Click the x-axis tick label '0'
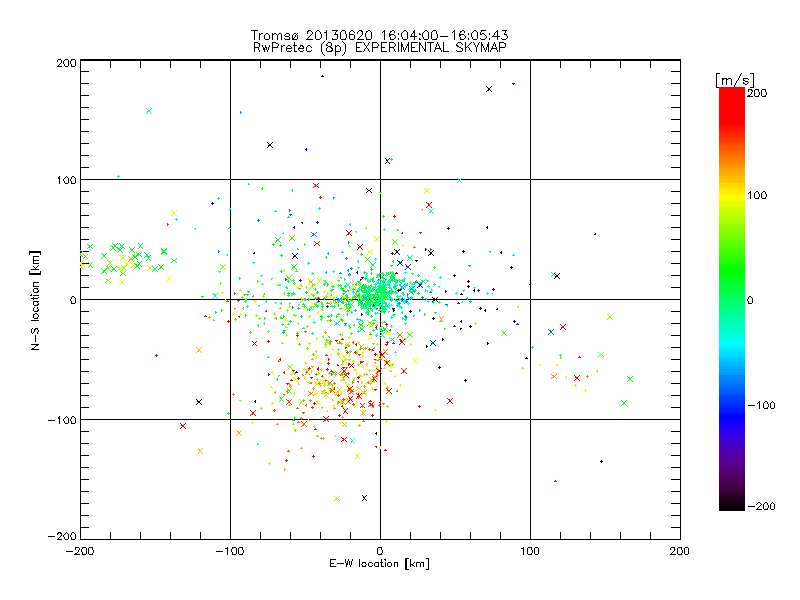This screenshot has height=600, width=800. click(380, 551)
